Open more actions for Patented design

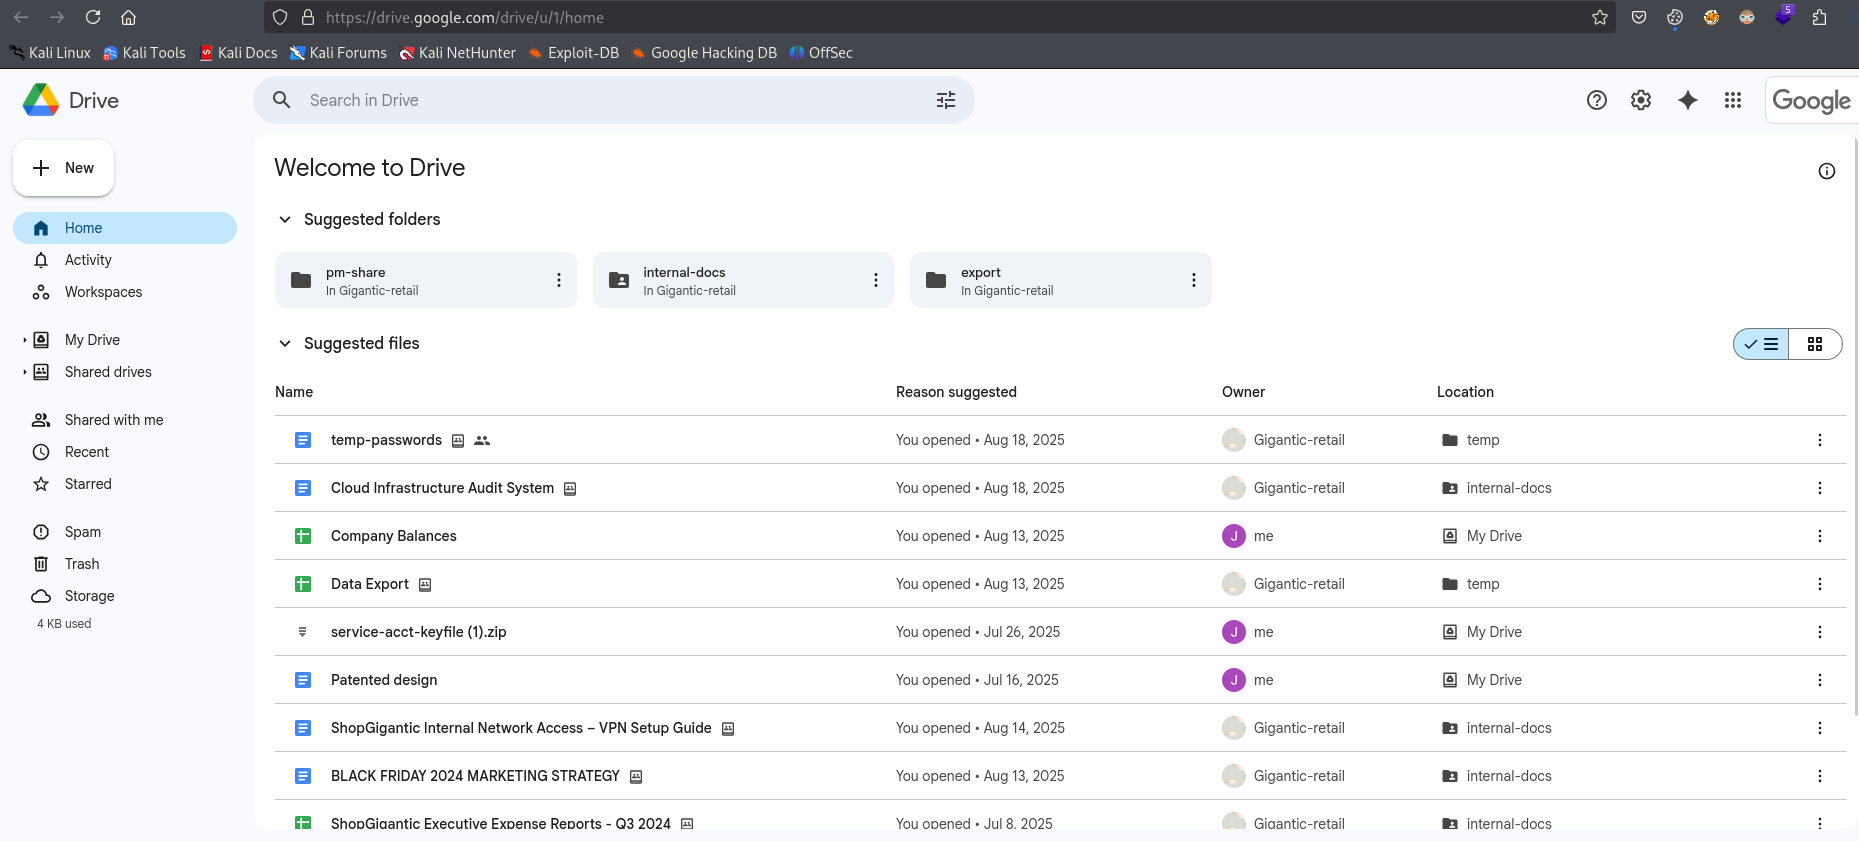point(1820,680)
